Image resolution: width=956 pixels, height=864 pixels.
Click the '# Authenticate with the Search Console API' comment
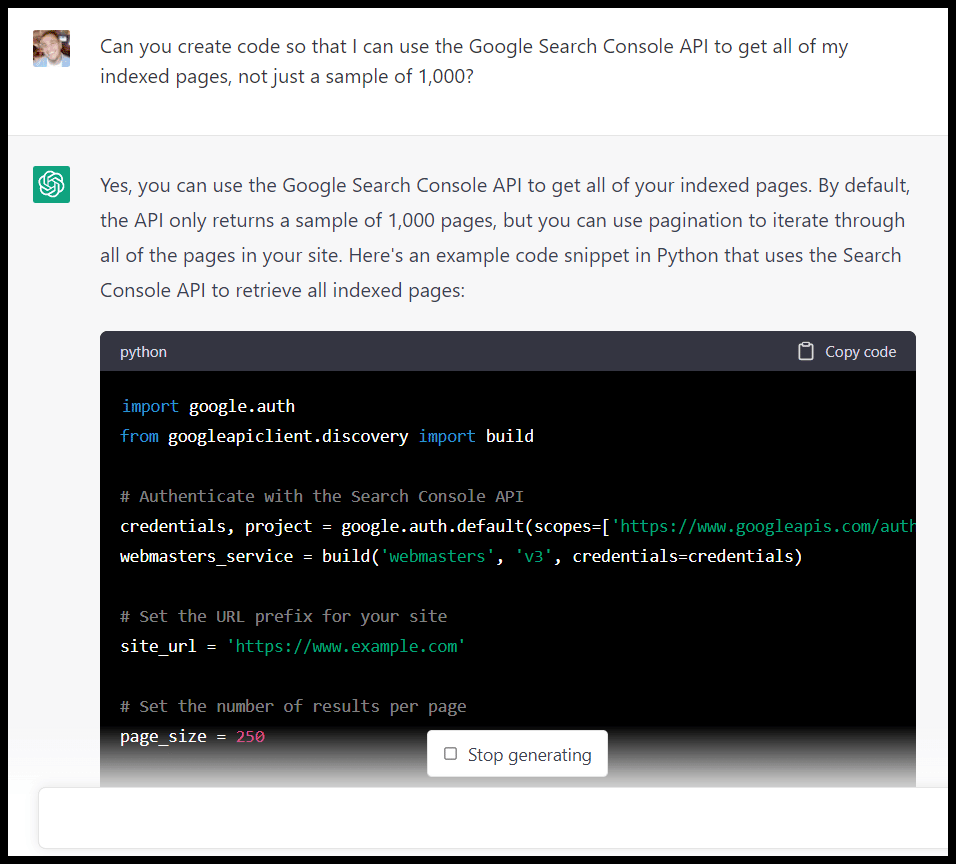[x=321, y=496]
